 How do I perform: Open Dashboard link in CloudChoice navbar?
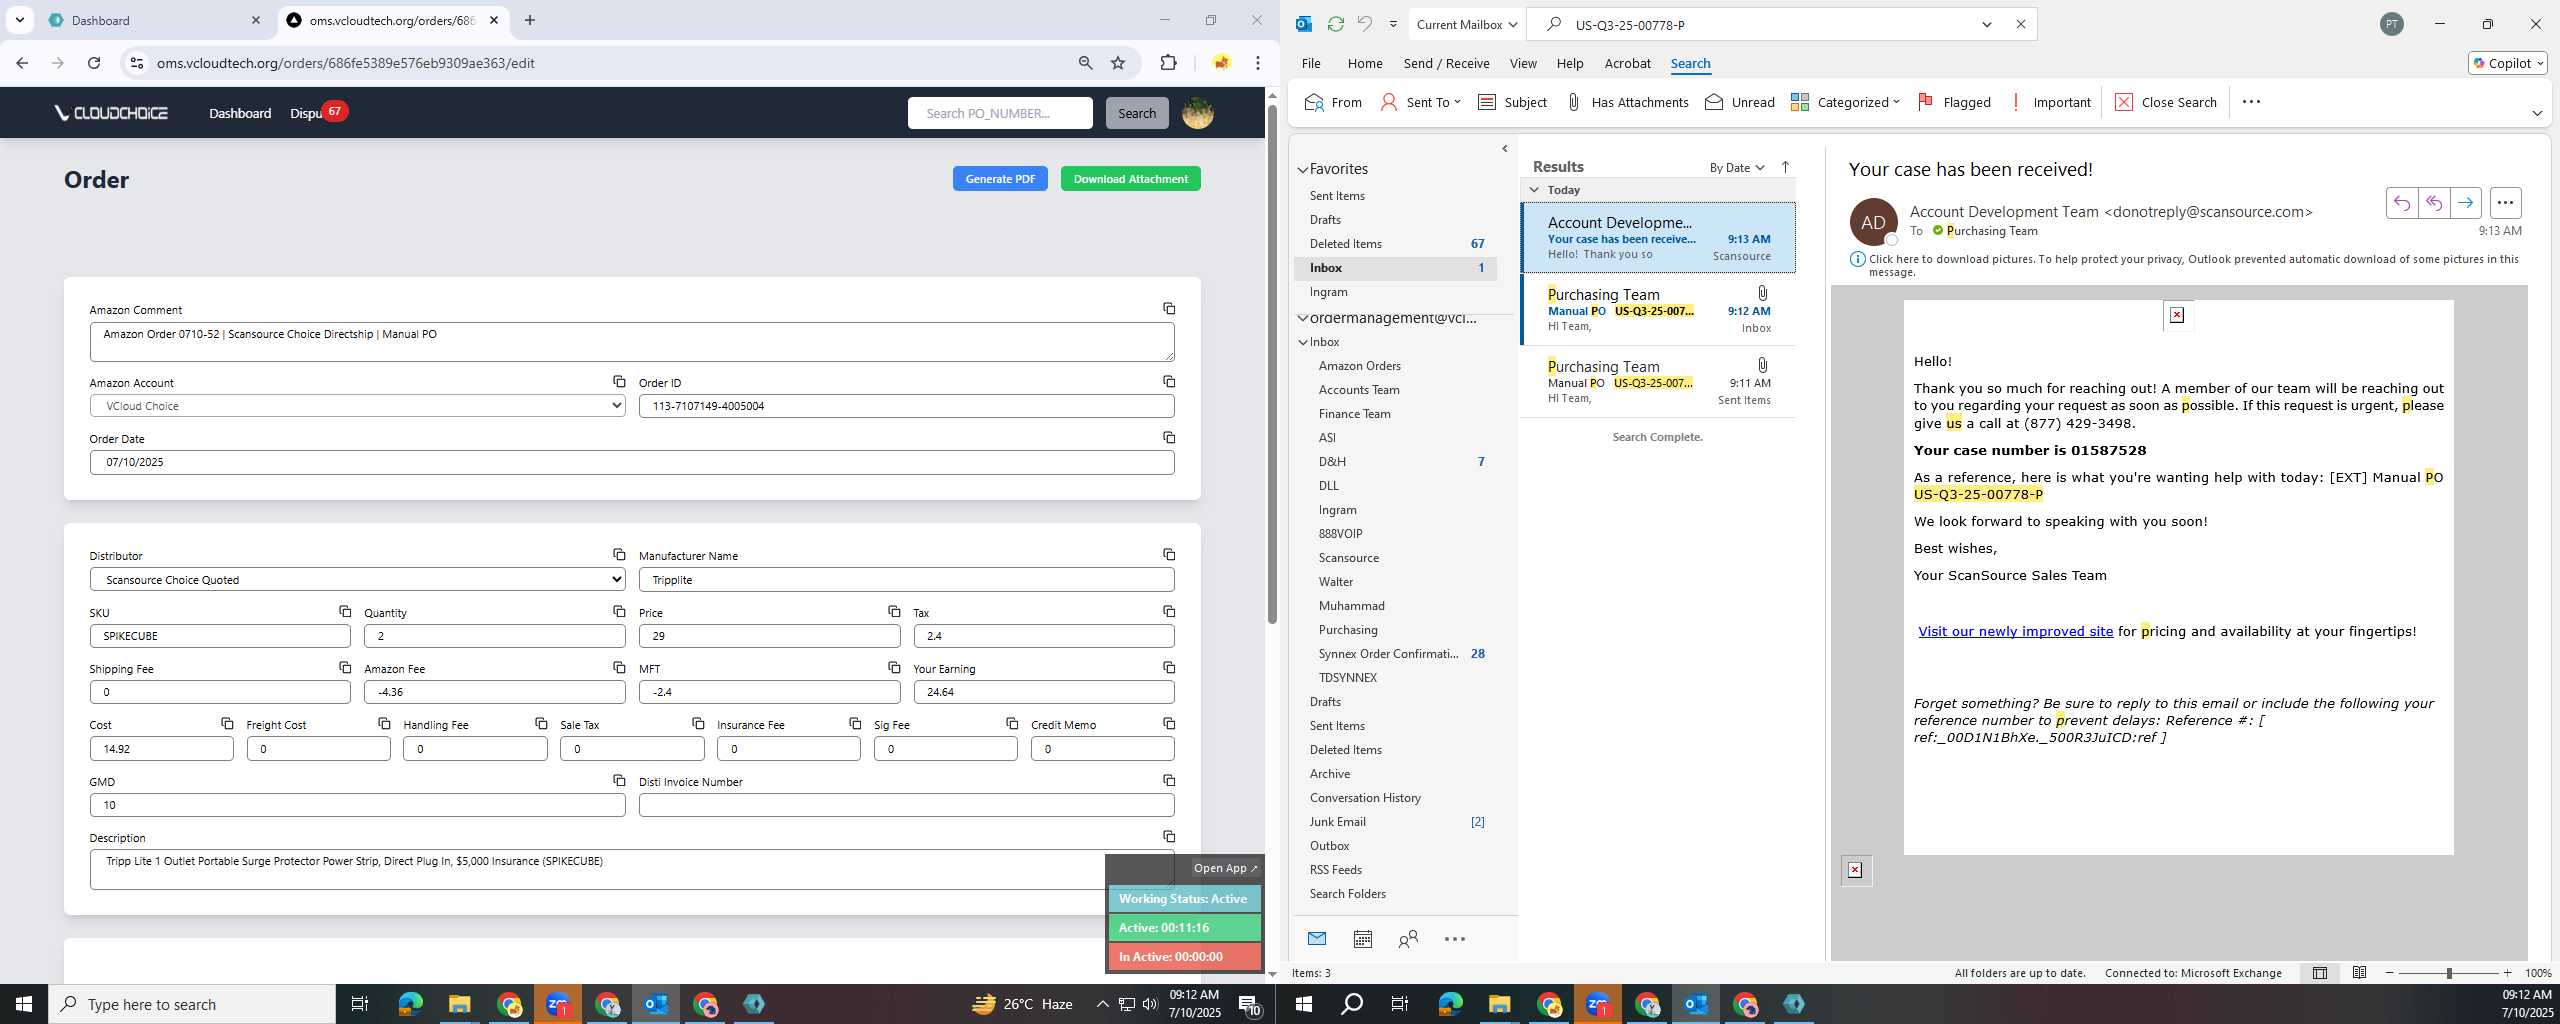(x=240, y=113)
